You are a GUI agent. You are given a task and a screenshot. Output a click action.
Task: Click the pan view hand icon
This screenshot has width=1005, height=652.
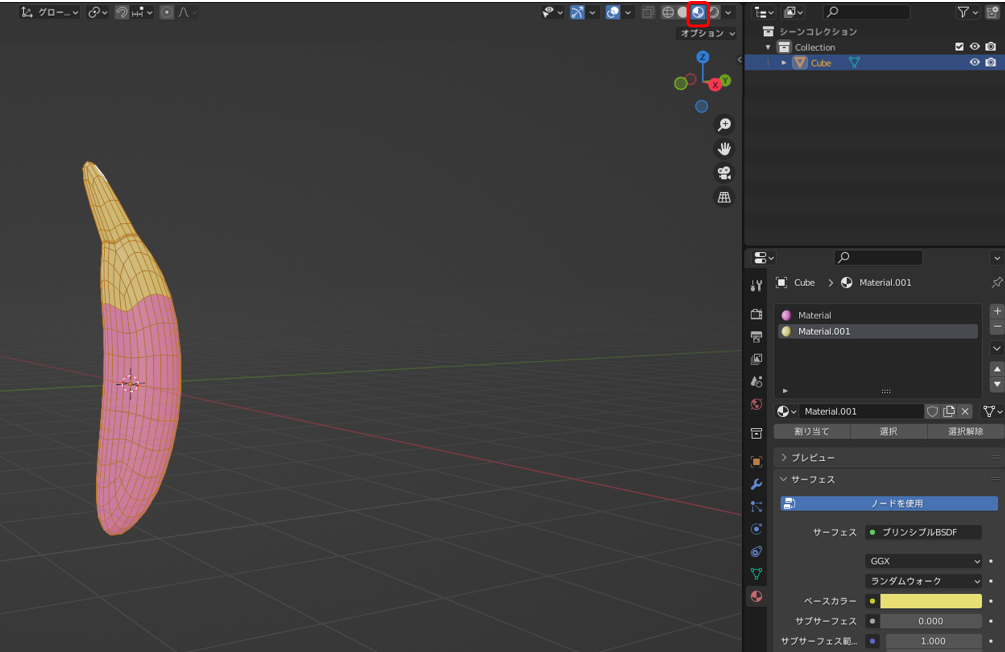coord(724,149)
